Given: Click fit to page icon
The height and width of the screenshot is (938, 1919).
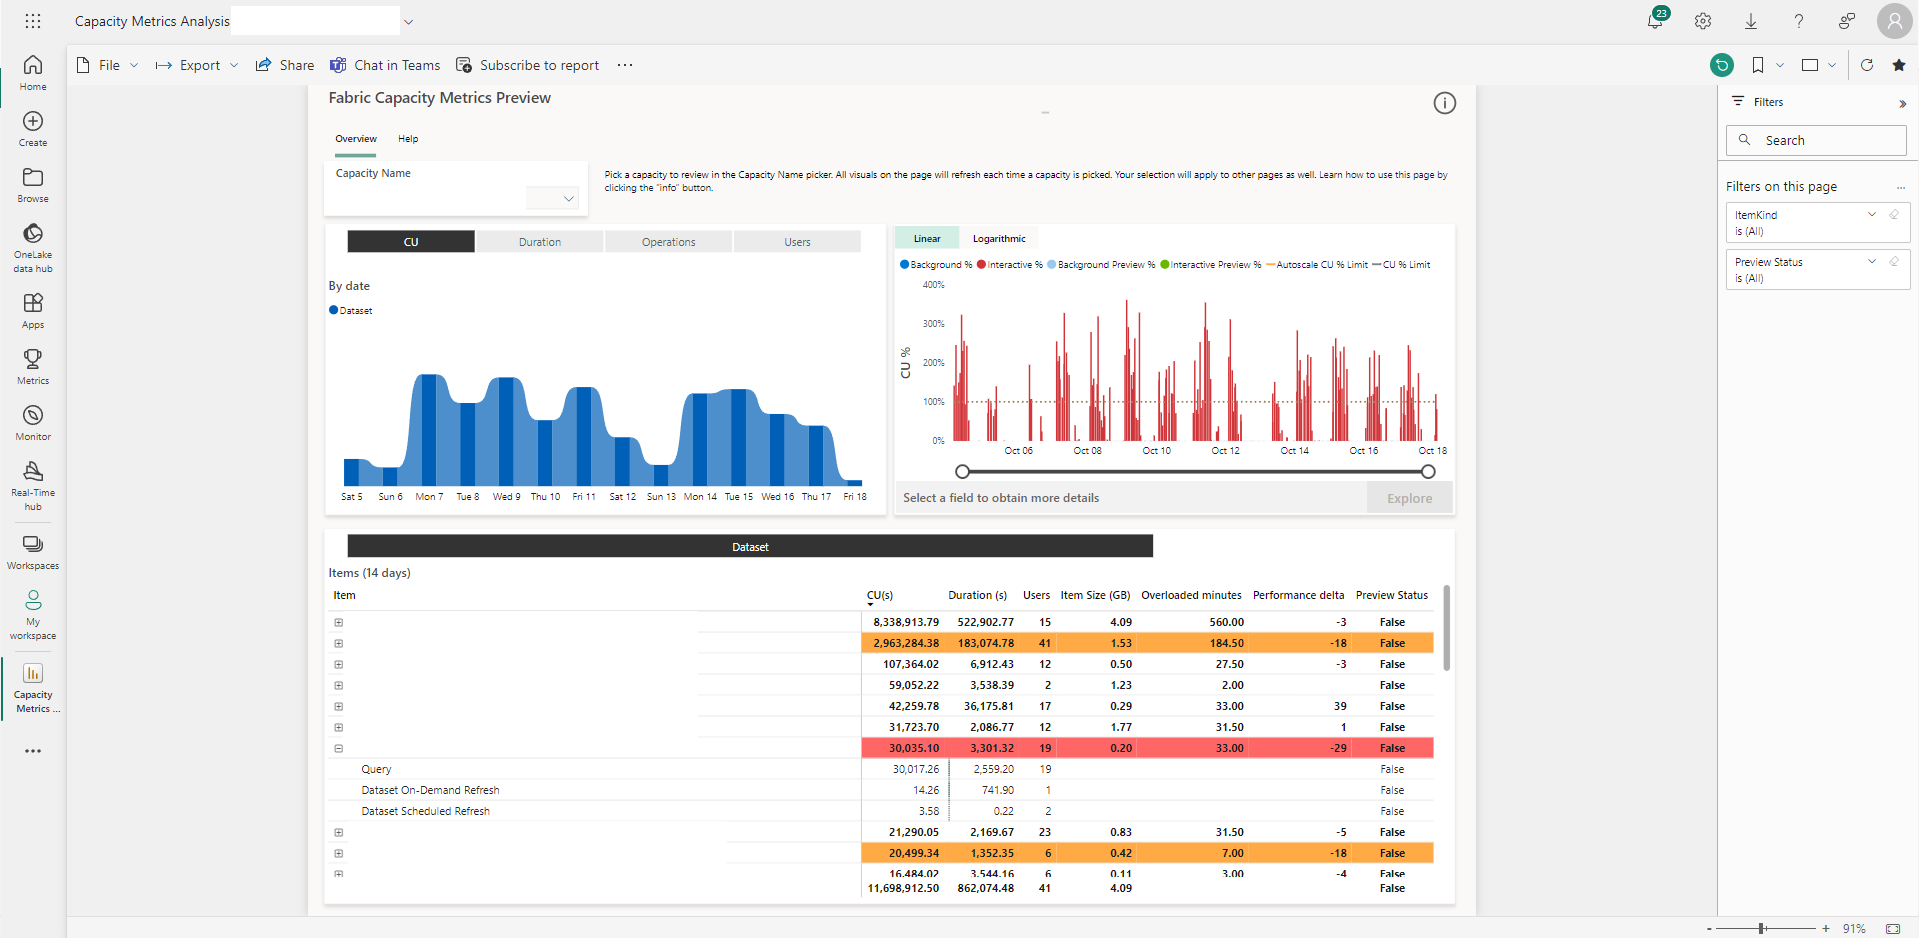Looking at the screenshot, I should tap(1892, 928).
